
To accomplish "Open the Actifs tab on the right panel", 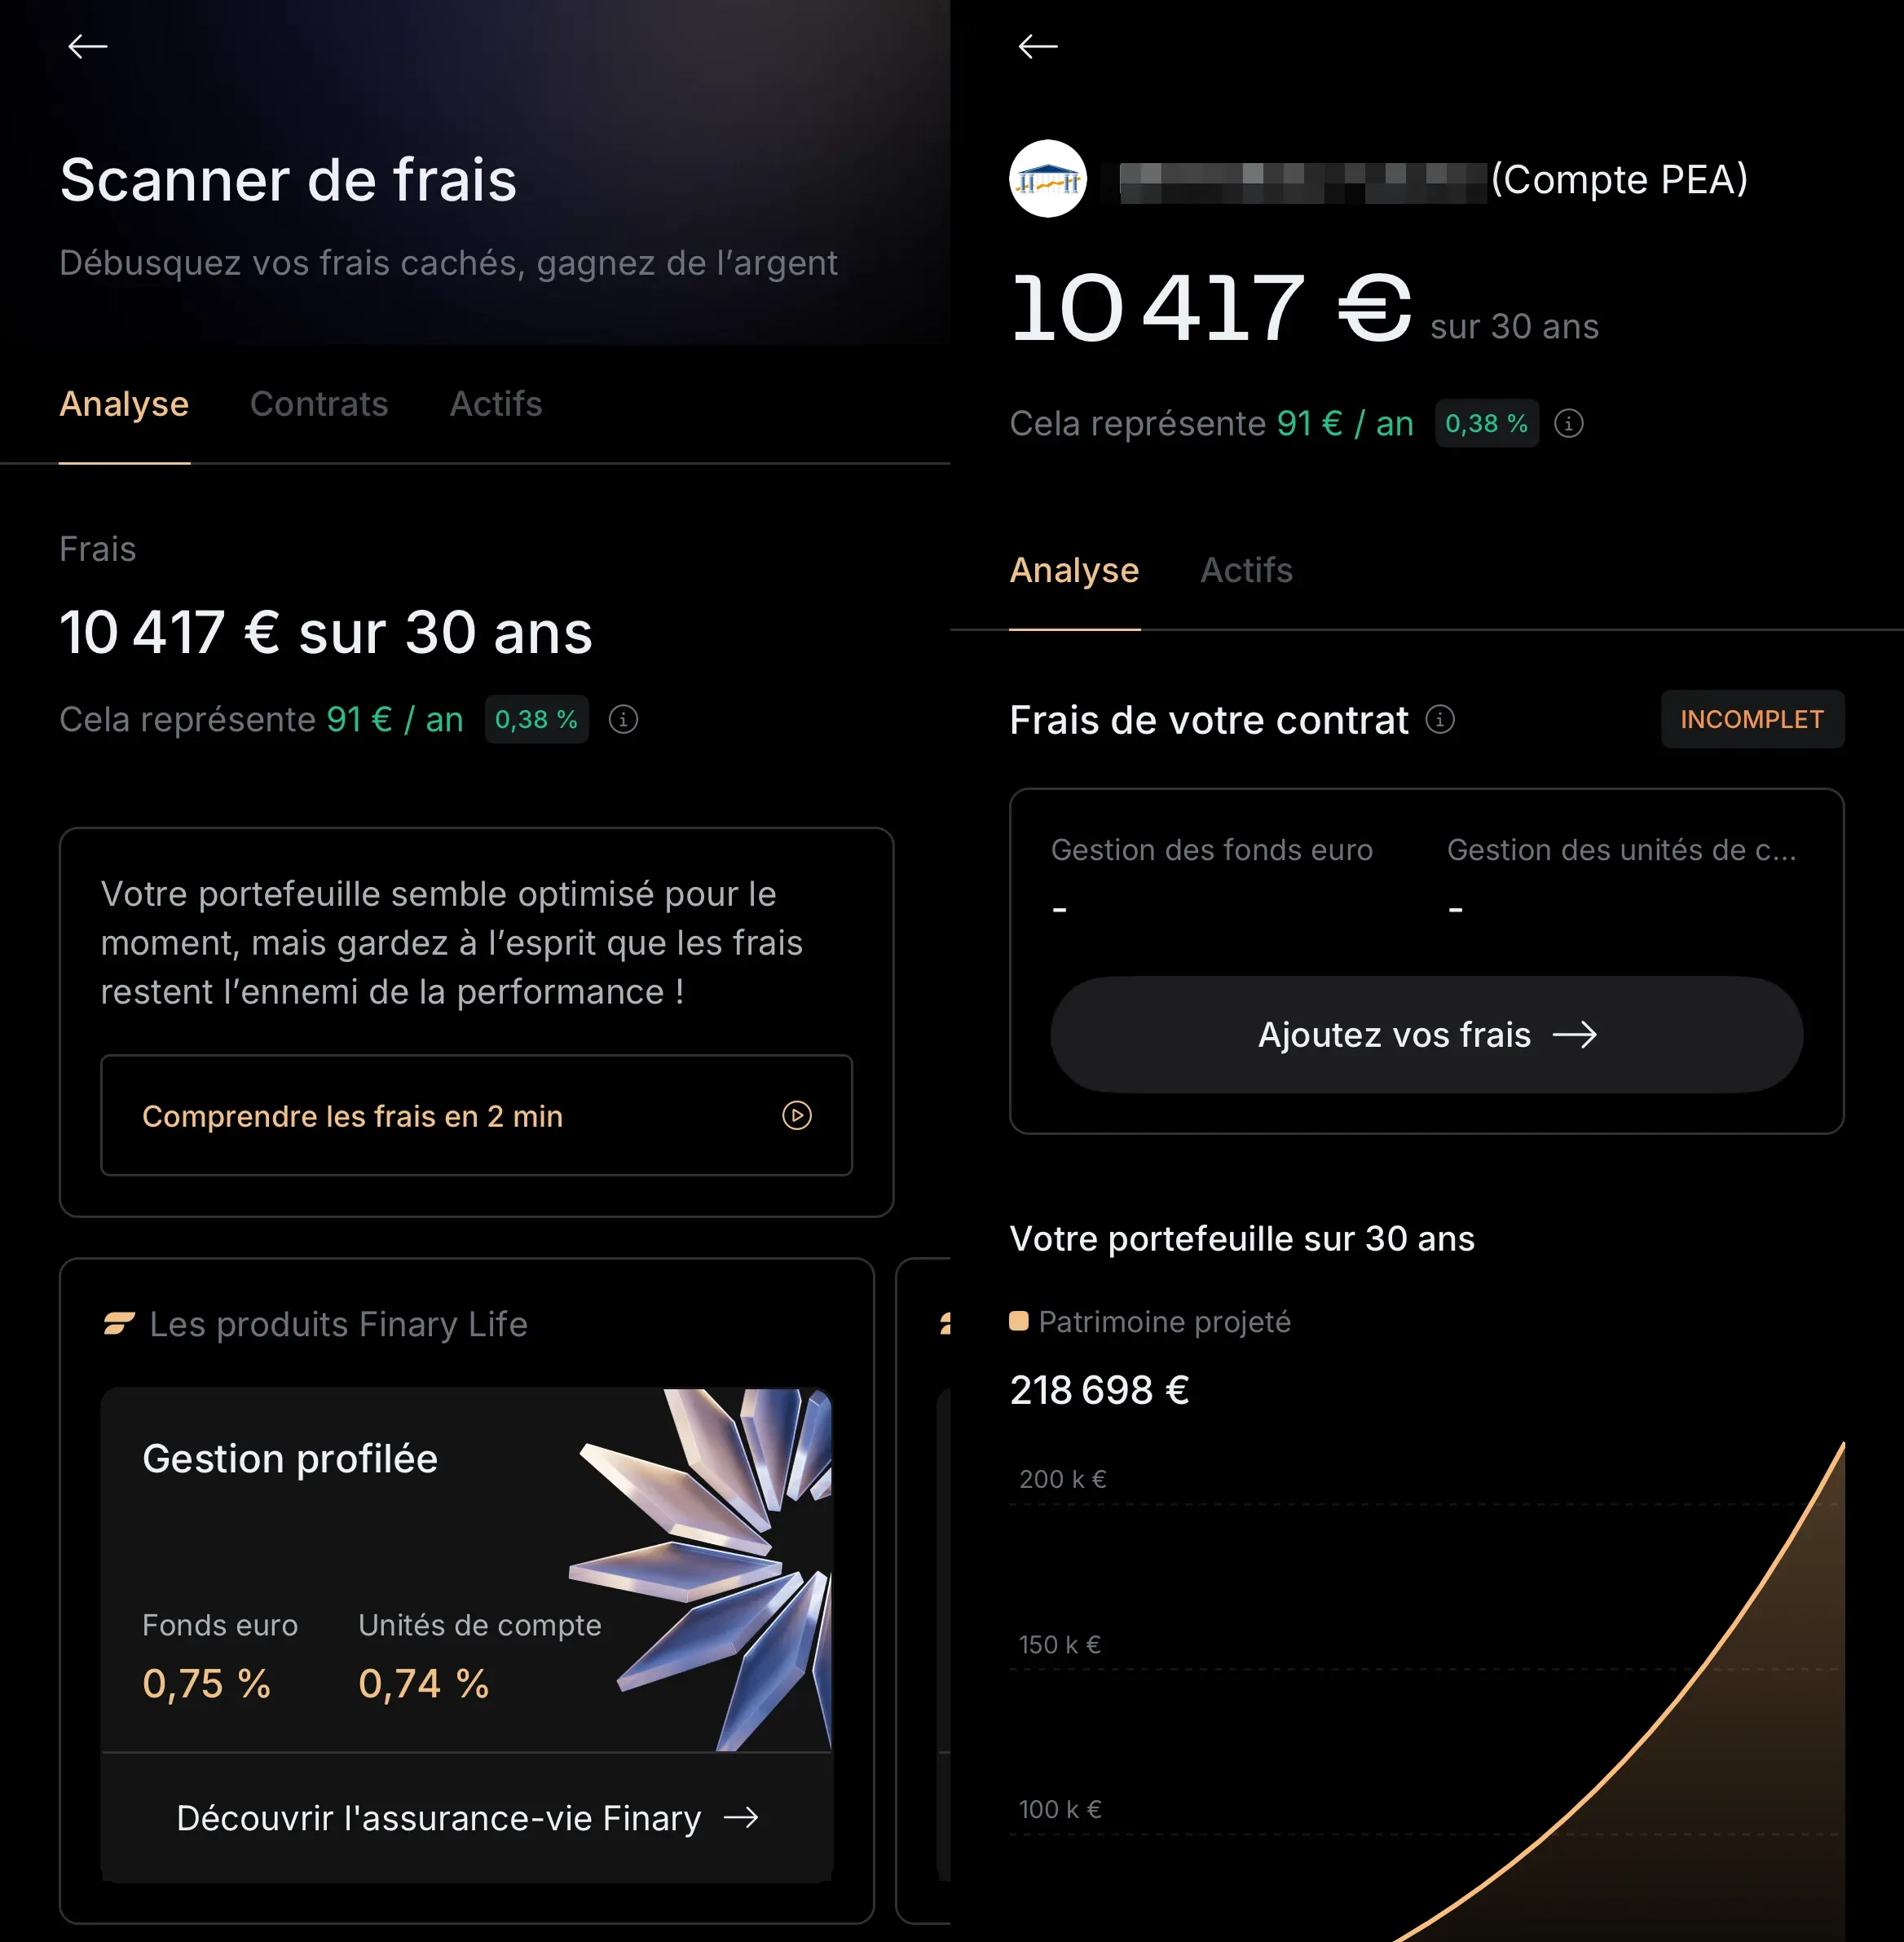I will [x=1246, y=570].
